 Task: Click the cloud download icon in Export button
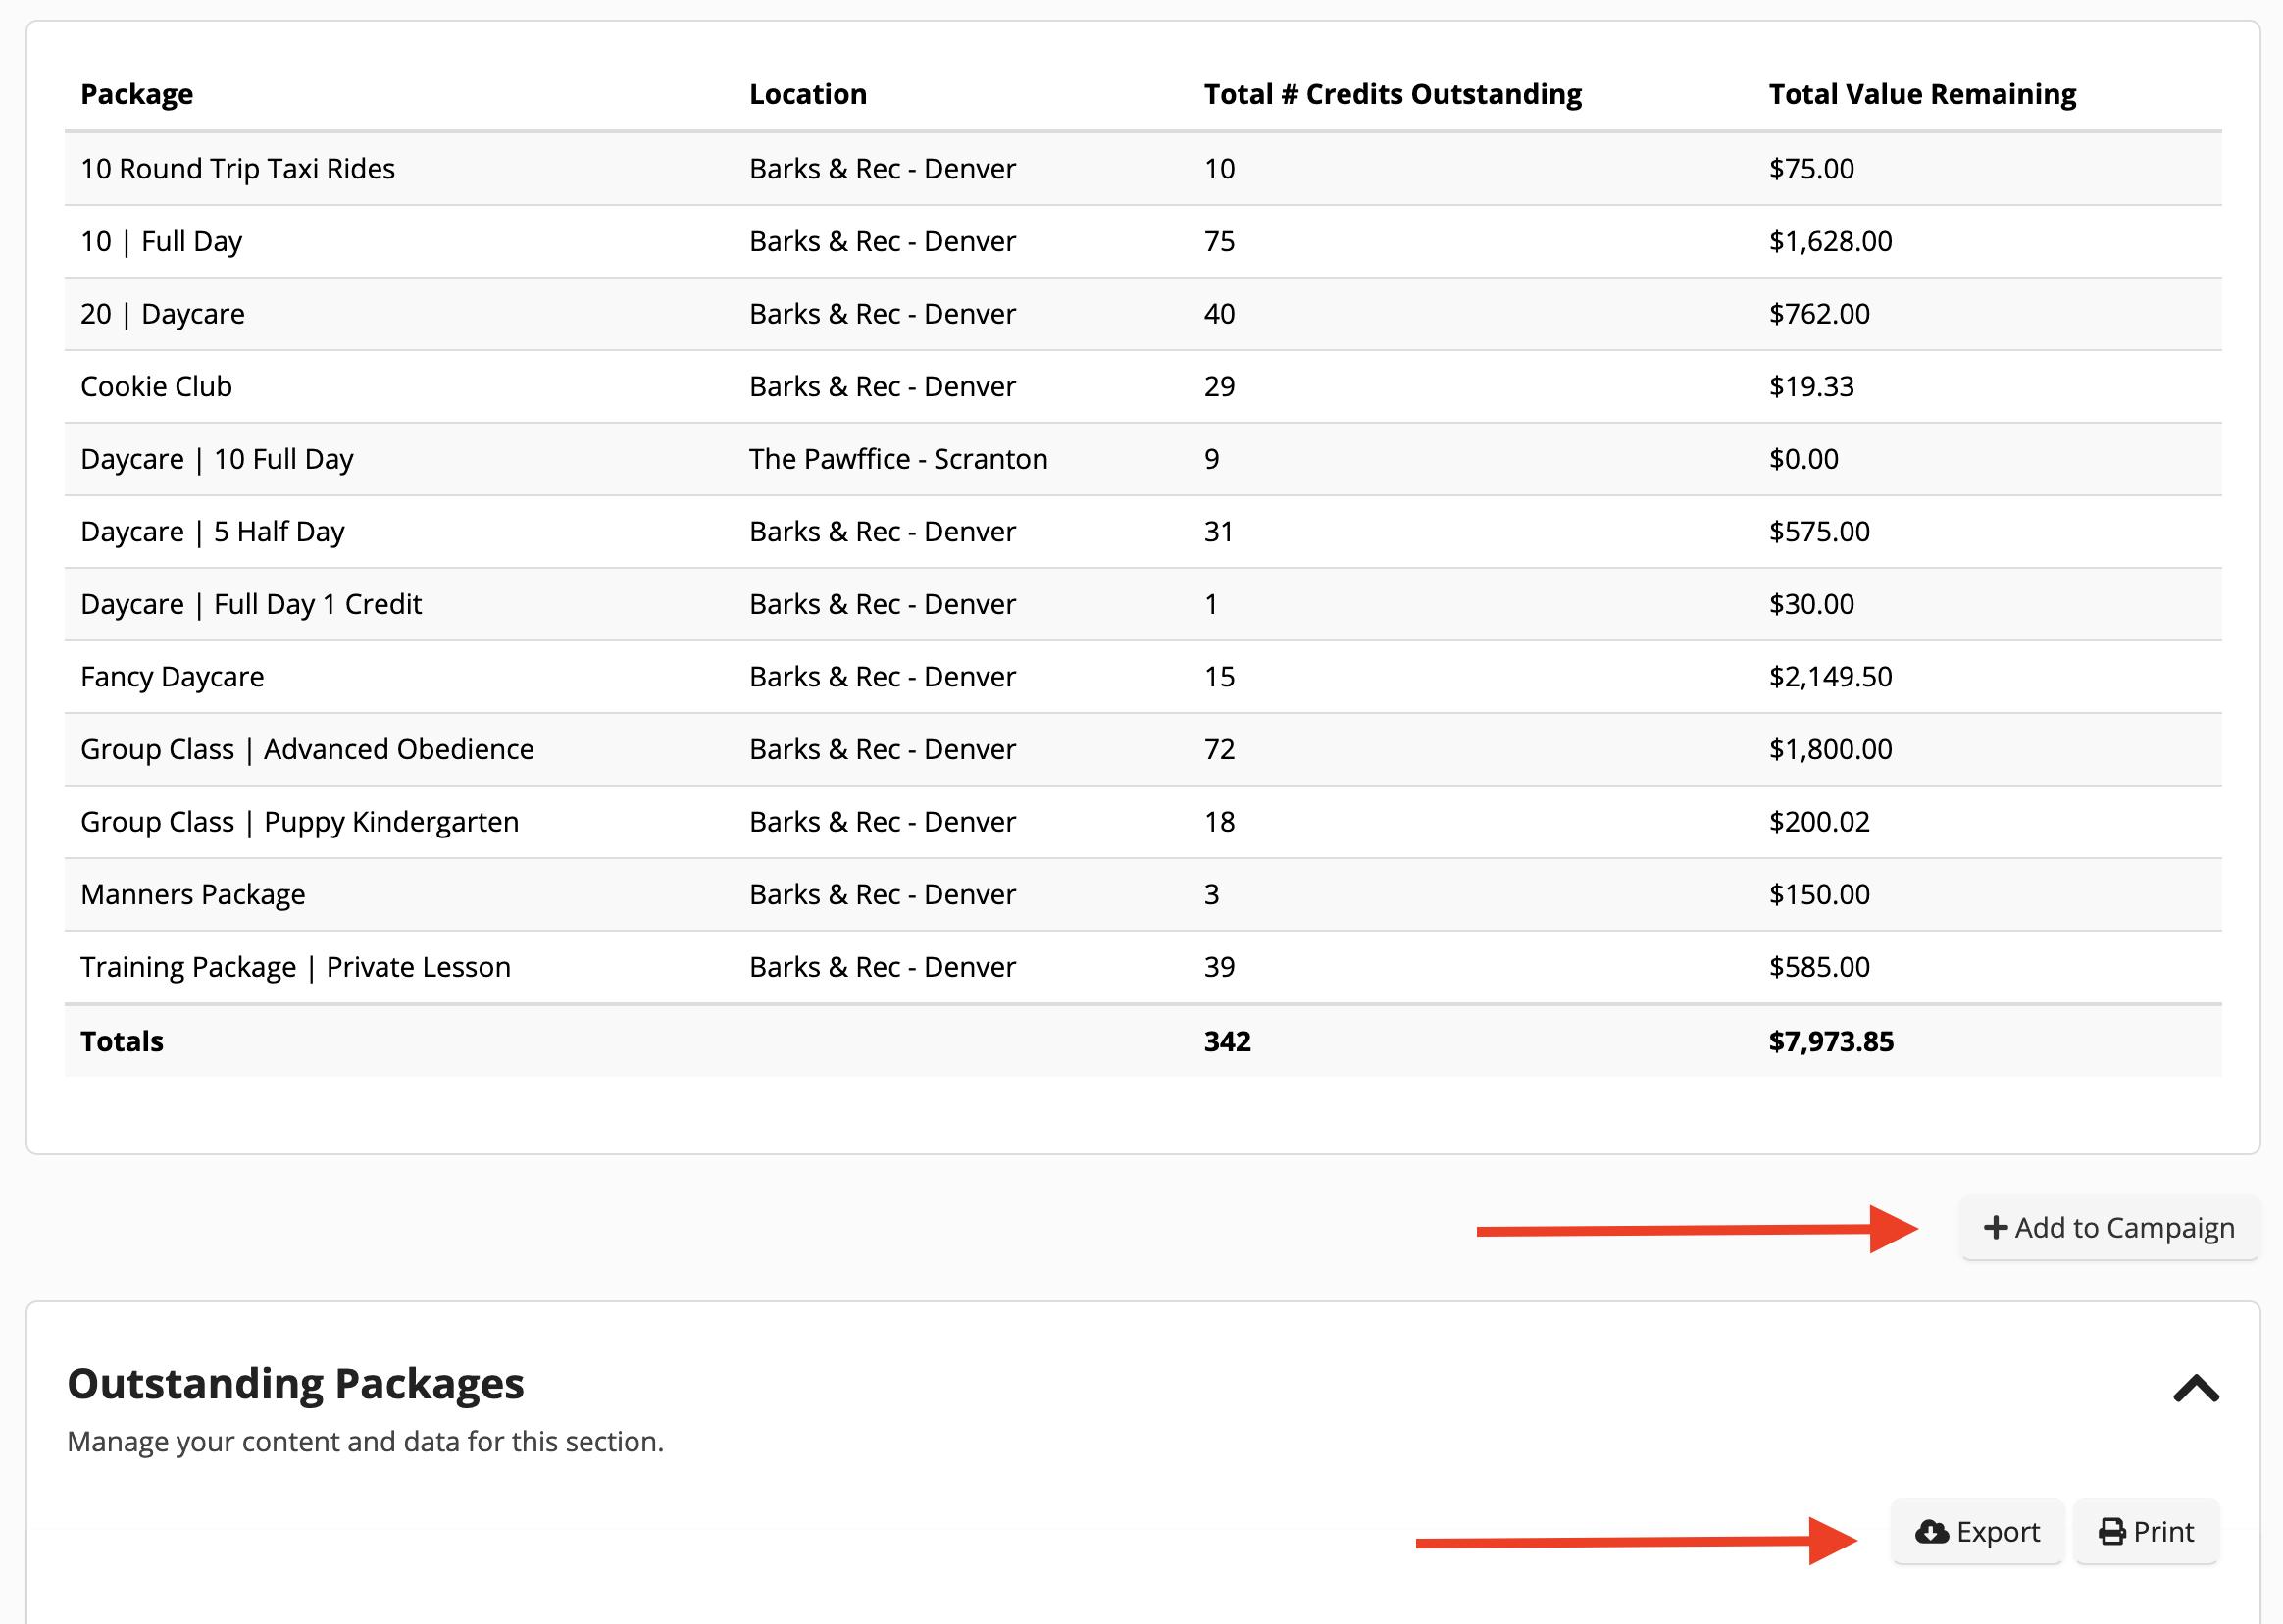[1928, 1531]
